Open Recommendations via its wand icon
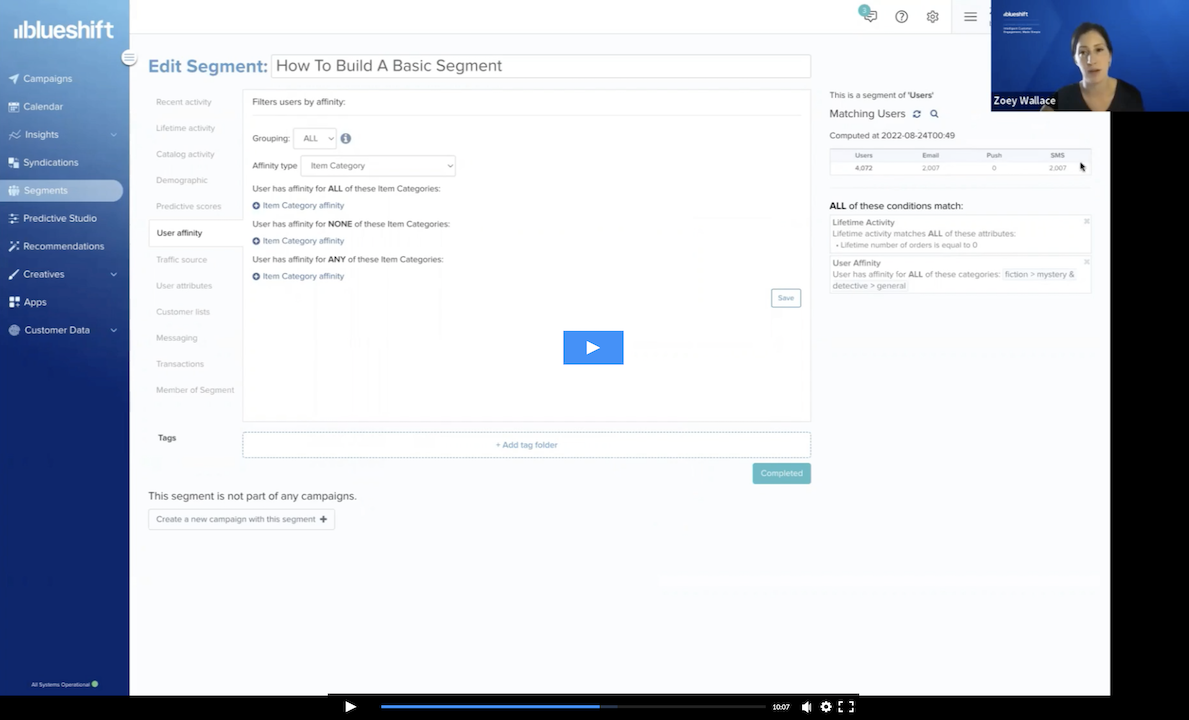Viewport: 1189px width, 720px height. coord(14,246)
